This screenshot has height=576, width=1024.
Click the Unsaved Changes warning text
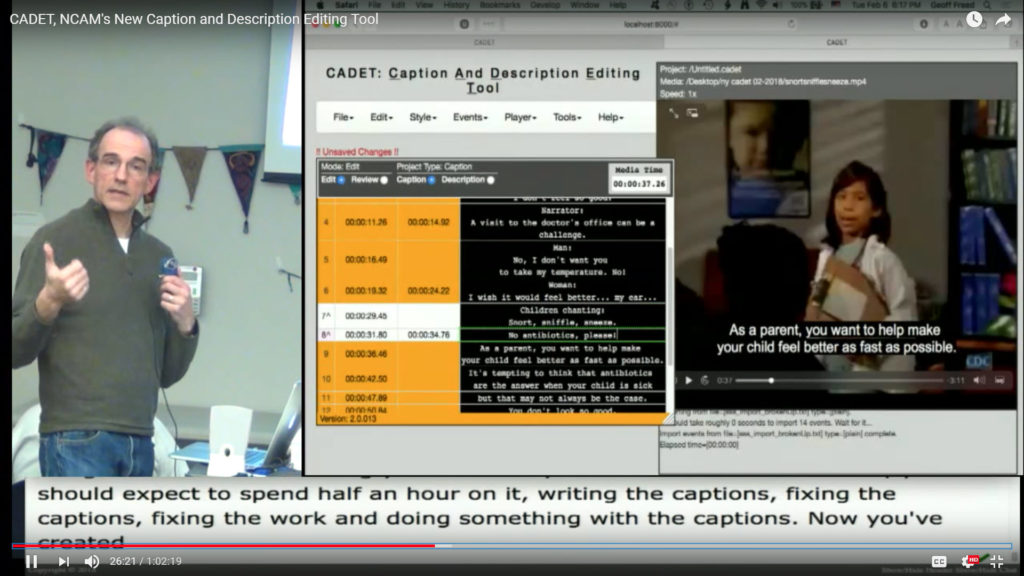point(357,152)
